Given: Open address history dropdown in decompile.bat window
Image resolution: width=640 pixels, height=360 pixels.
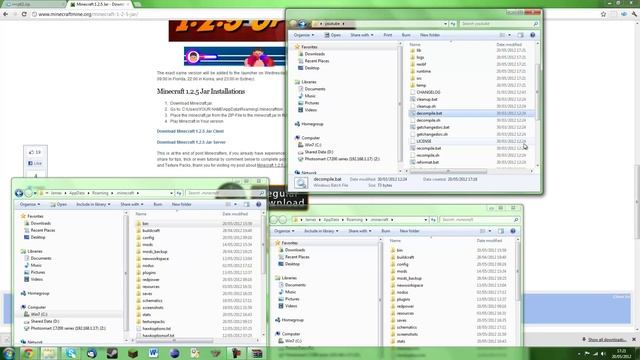Looking at the screenshot, I should pyautogui.click(x=445, y=24).
